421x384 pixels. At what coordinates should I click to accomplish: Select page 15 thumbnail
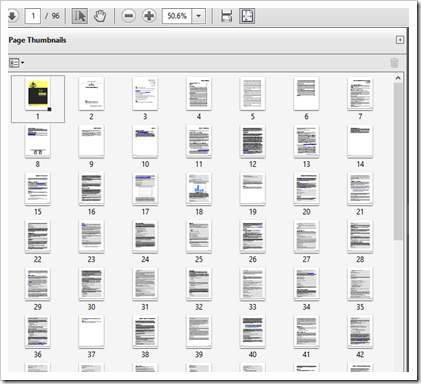38,189
